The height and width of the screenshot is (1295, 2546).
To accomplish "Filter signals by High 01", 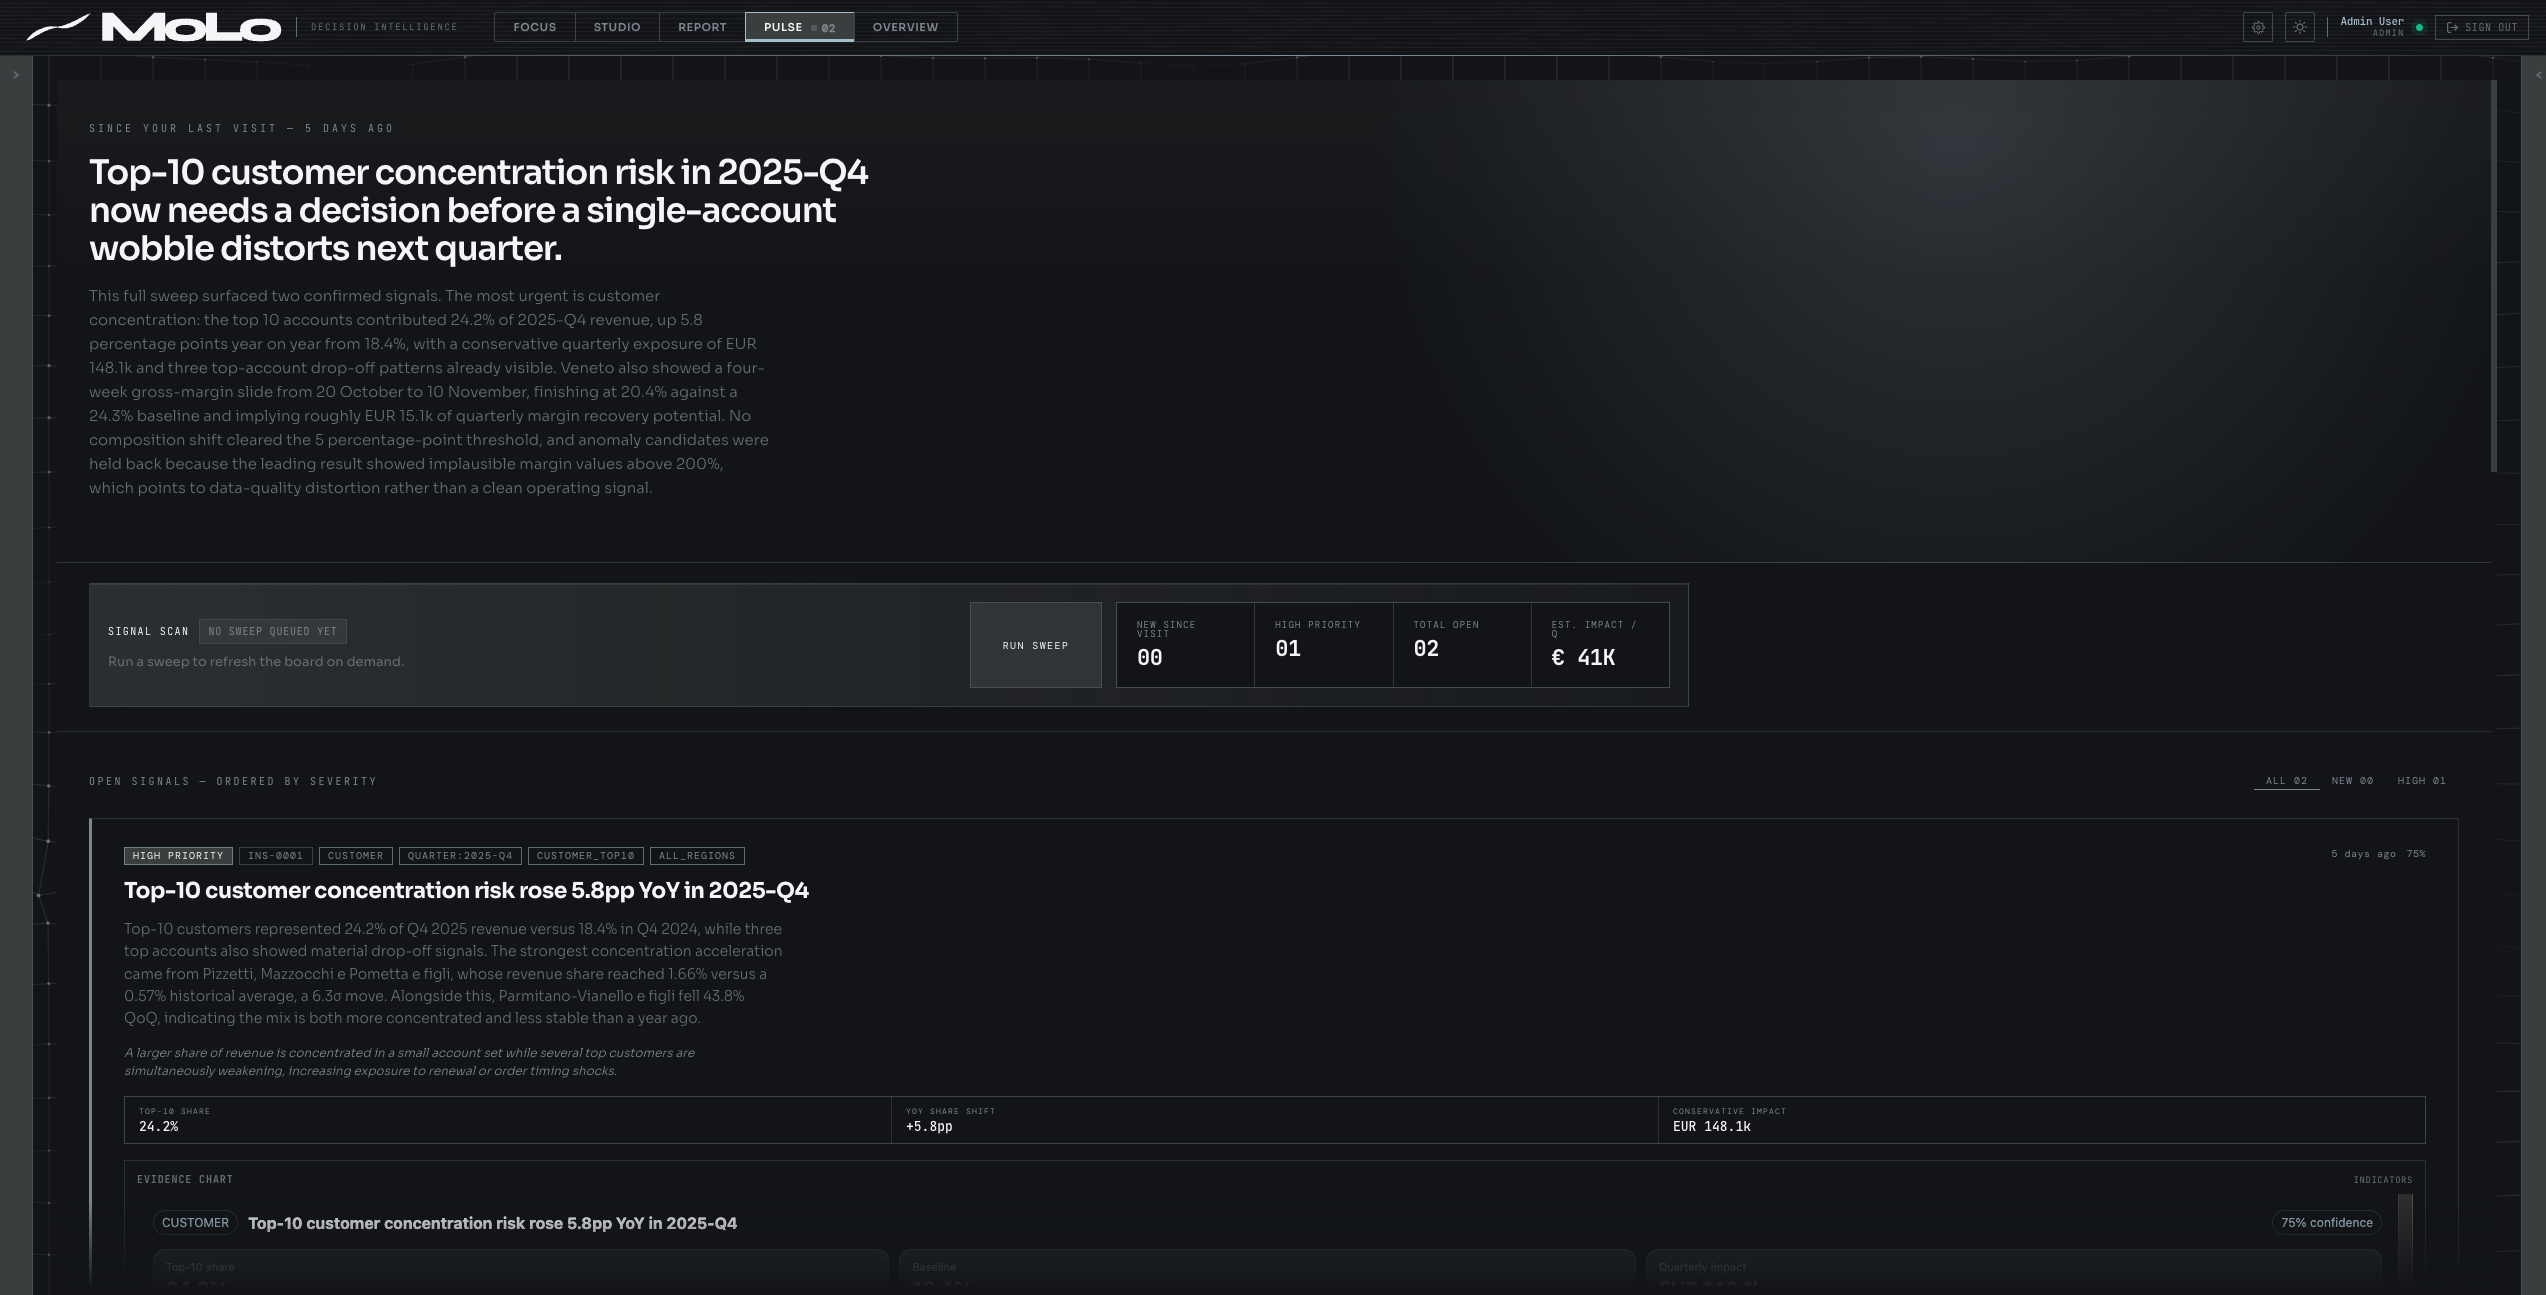I will coord(2421,781).
